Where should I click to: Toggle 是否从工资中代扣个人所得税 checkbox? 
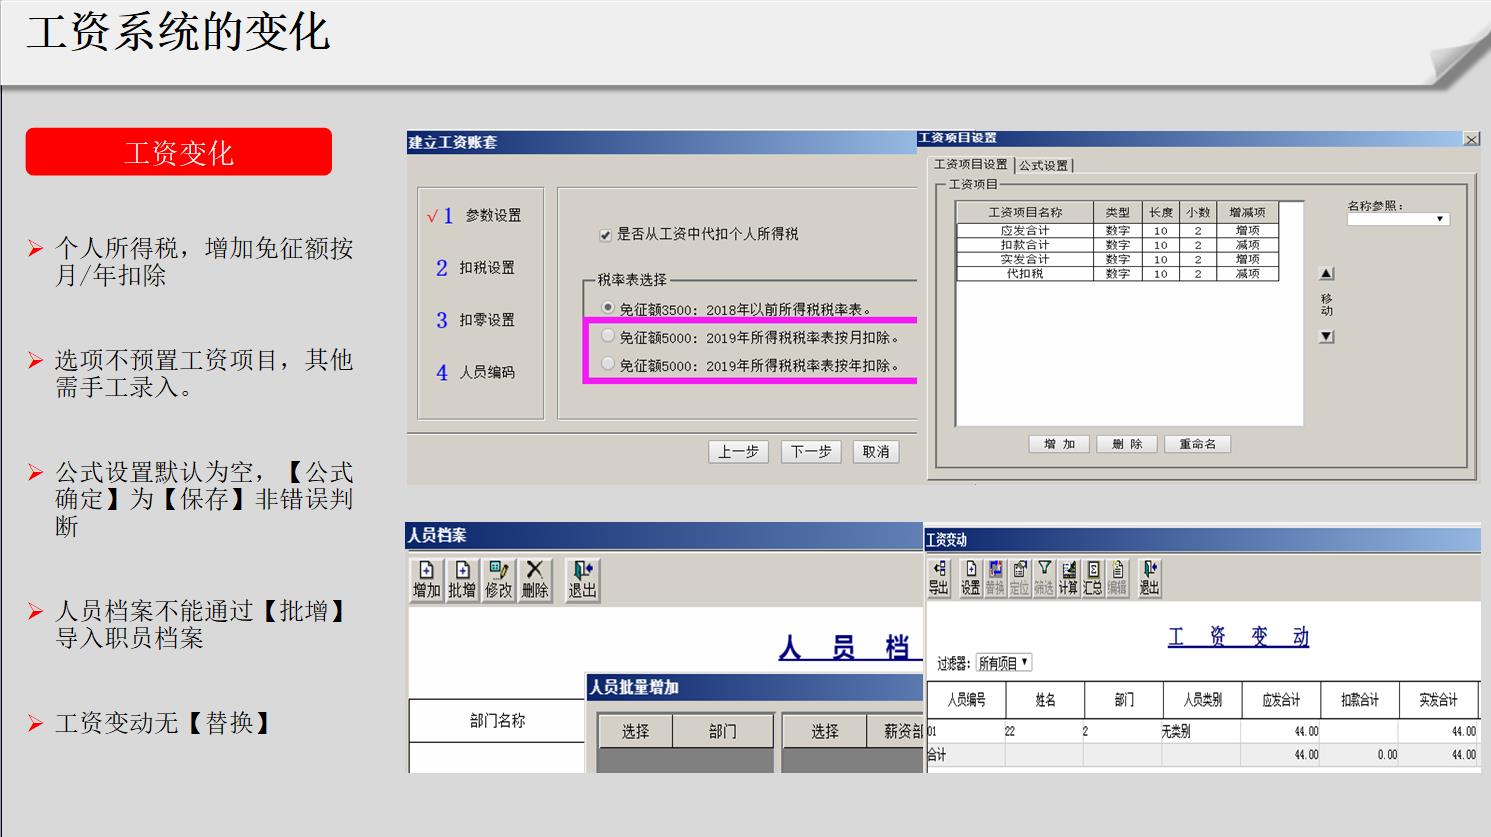pos(605,235)
